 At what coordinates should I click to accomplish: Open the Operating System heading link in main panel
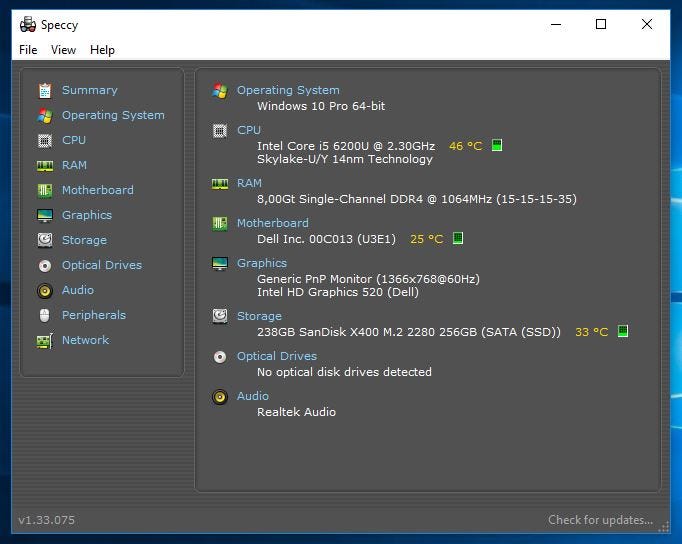click(x=288, y=90)
